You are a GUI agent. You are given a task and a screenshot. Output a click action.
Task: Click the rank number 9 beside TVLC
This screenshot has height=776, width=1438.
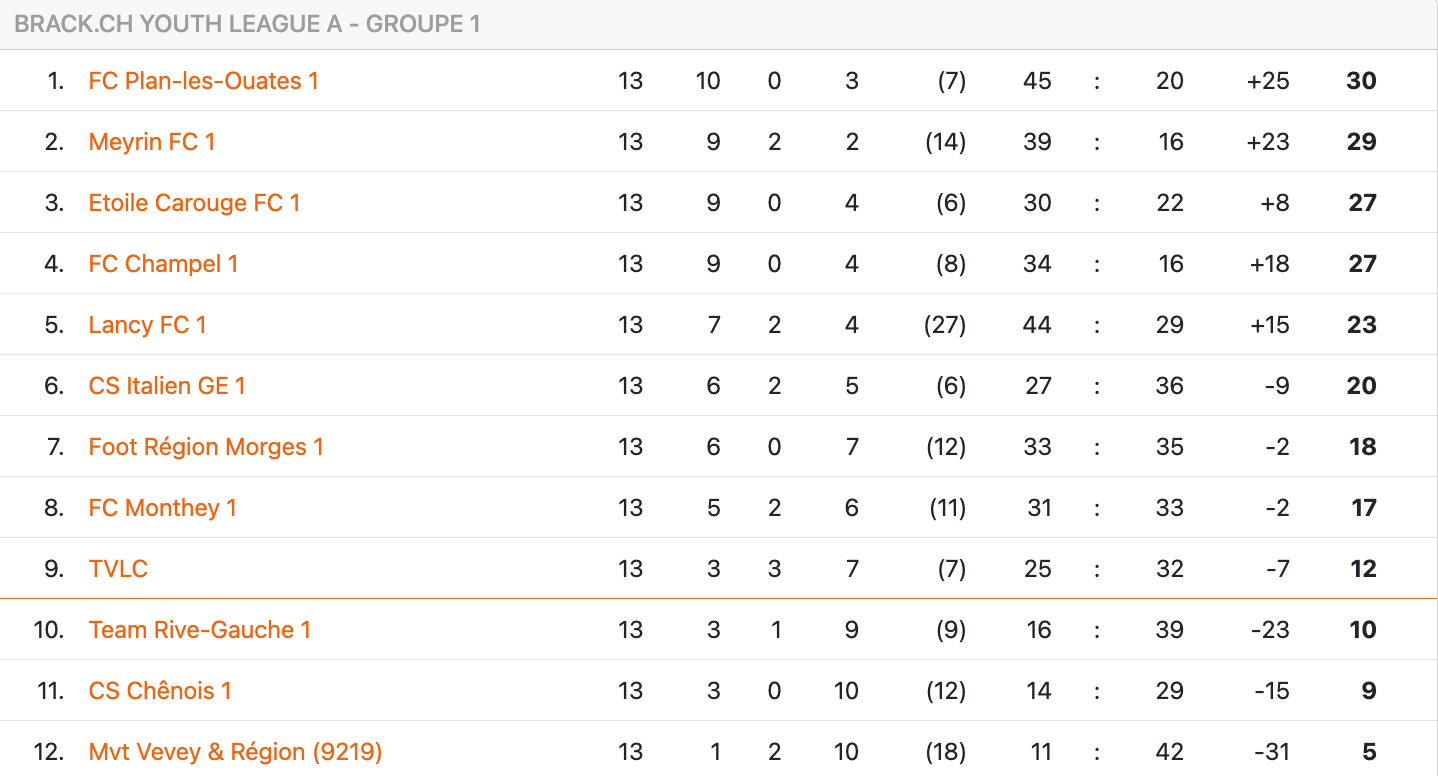(x=54, y=569)
